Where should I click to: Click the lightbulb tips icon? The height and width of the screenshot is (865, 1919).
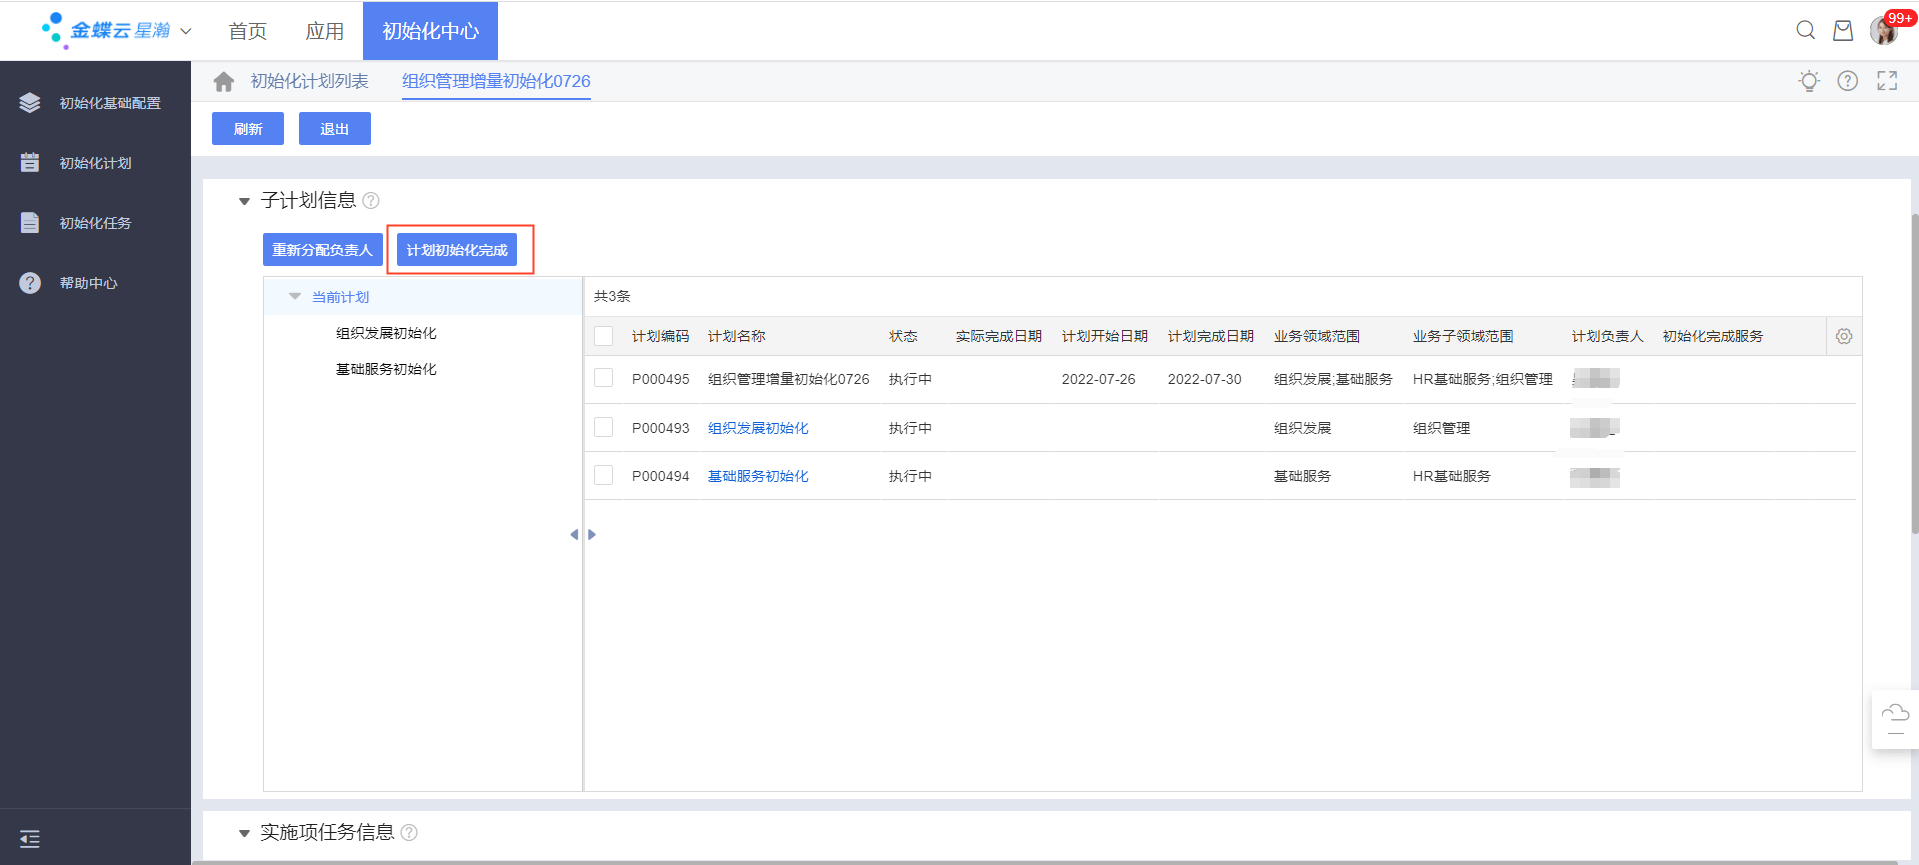[x=1808, y=81]
